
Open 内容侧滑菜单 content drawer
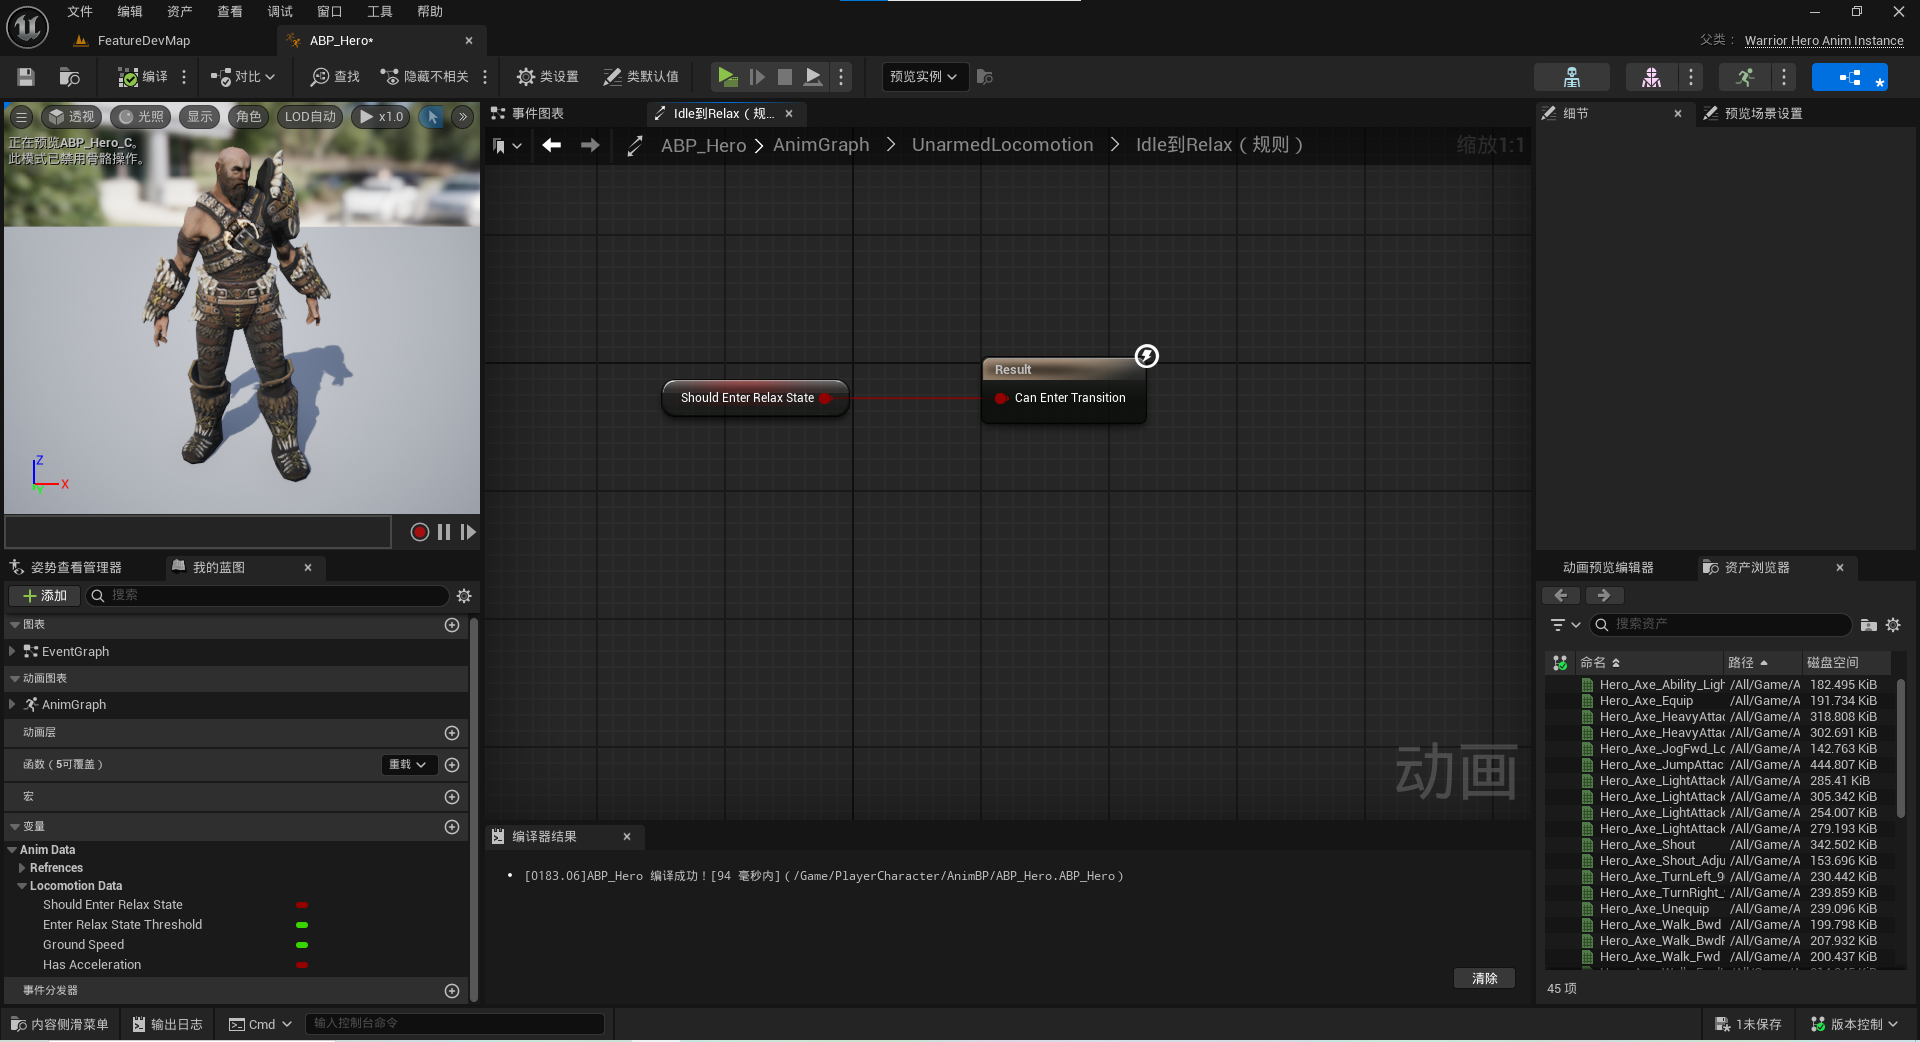60,1024
